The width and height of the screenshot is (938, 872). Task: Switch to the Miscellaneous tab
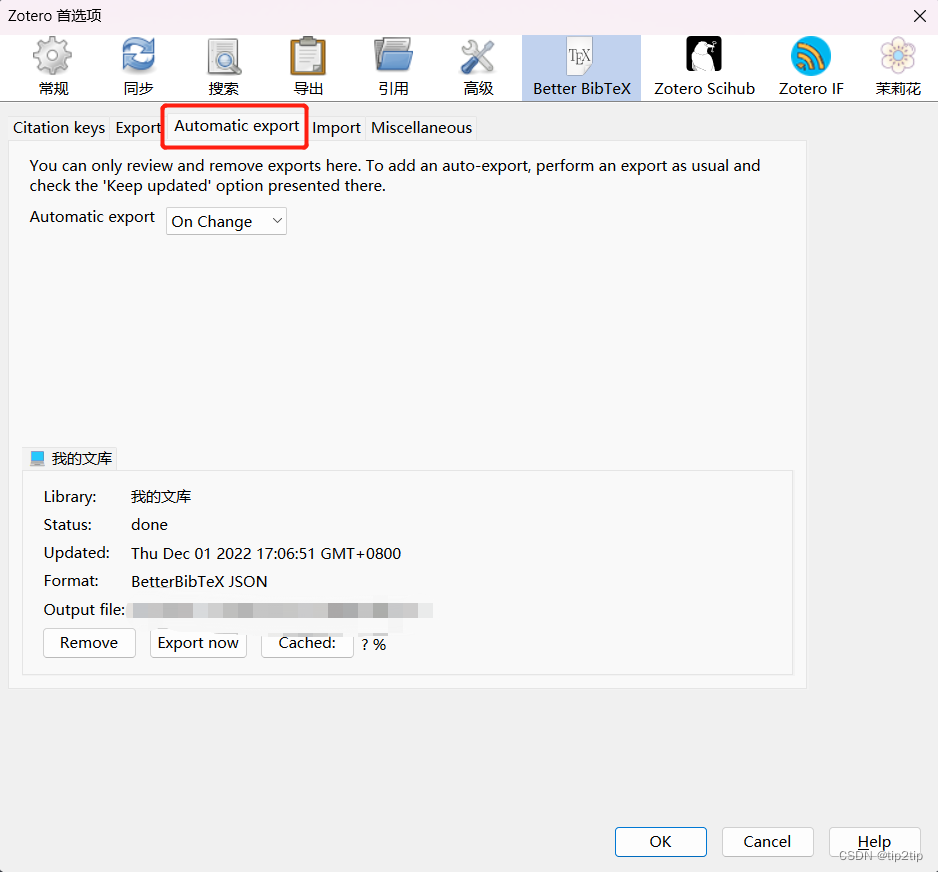[421, 128]
